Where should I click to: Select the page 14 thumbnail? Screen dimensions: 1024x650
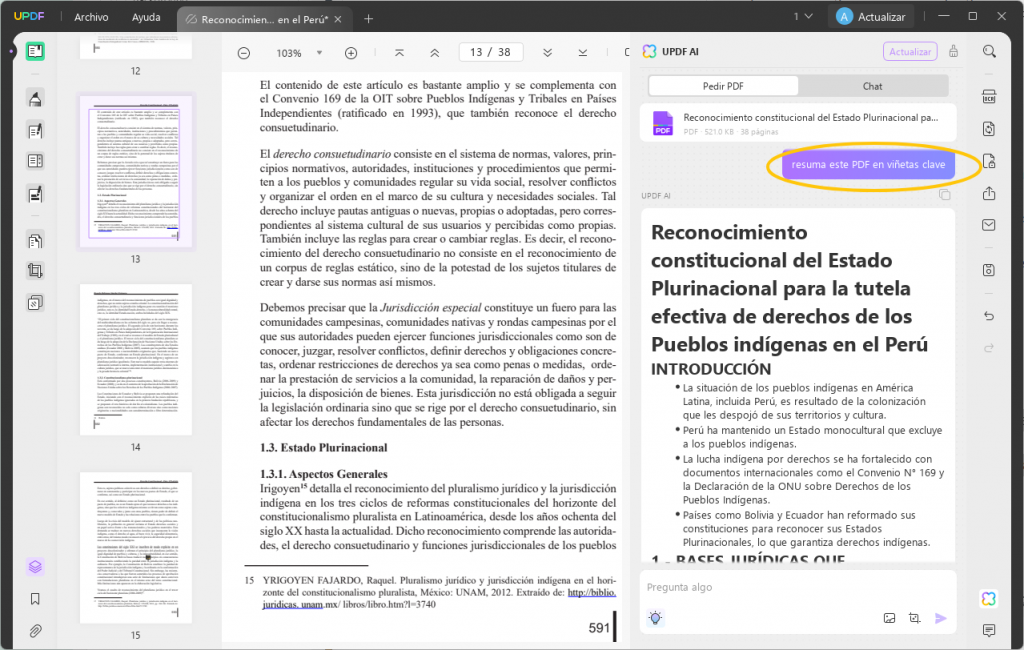pos(136,359)
